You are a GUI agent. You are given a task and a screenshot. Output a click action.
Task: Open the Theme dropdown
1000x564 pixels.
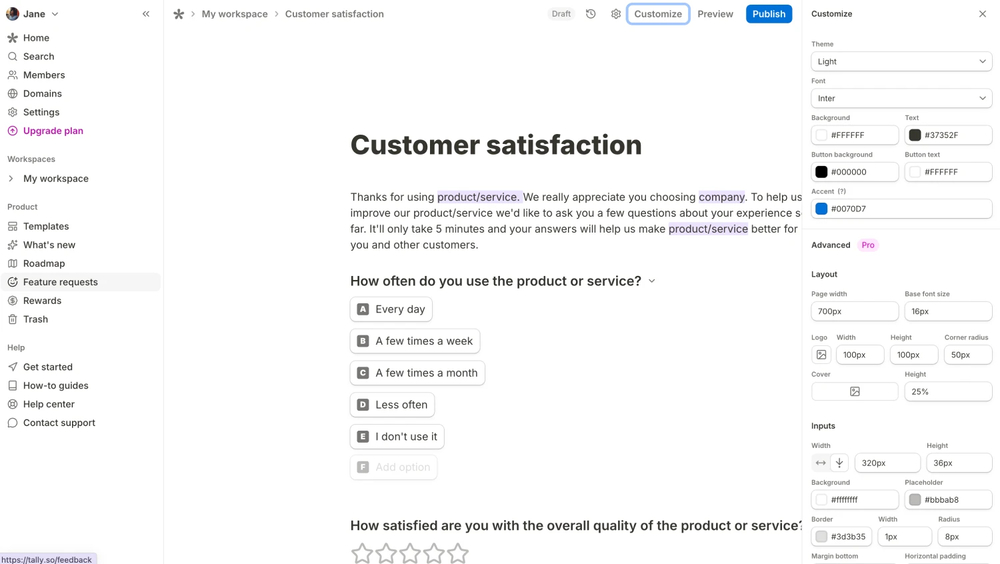click(901, 62)
